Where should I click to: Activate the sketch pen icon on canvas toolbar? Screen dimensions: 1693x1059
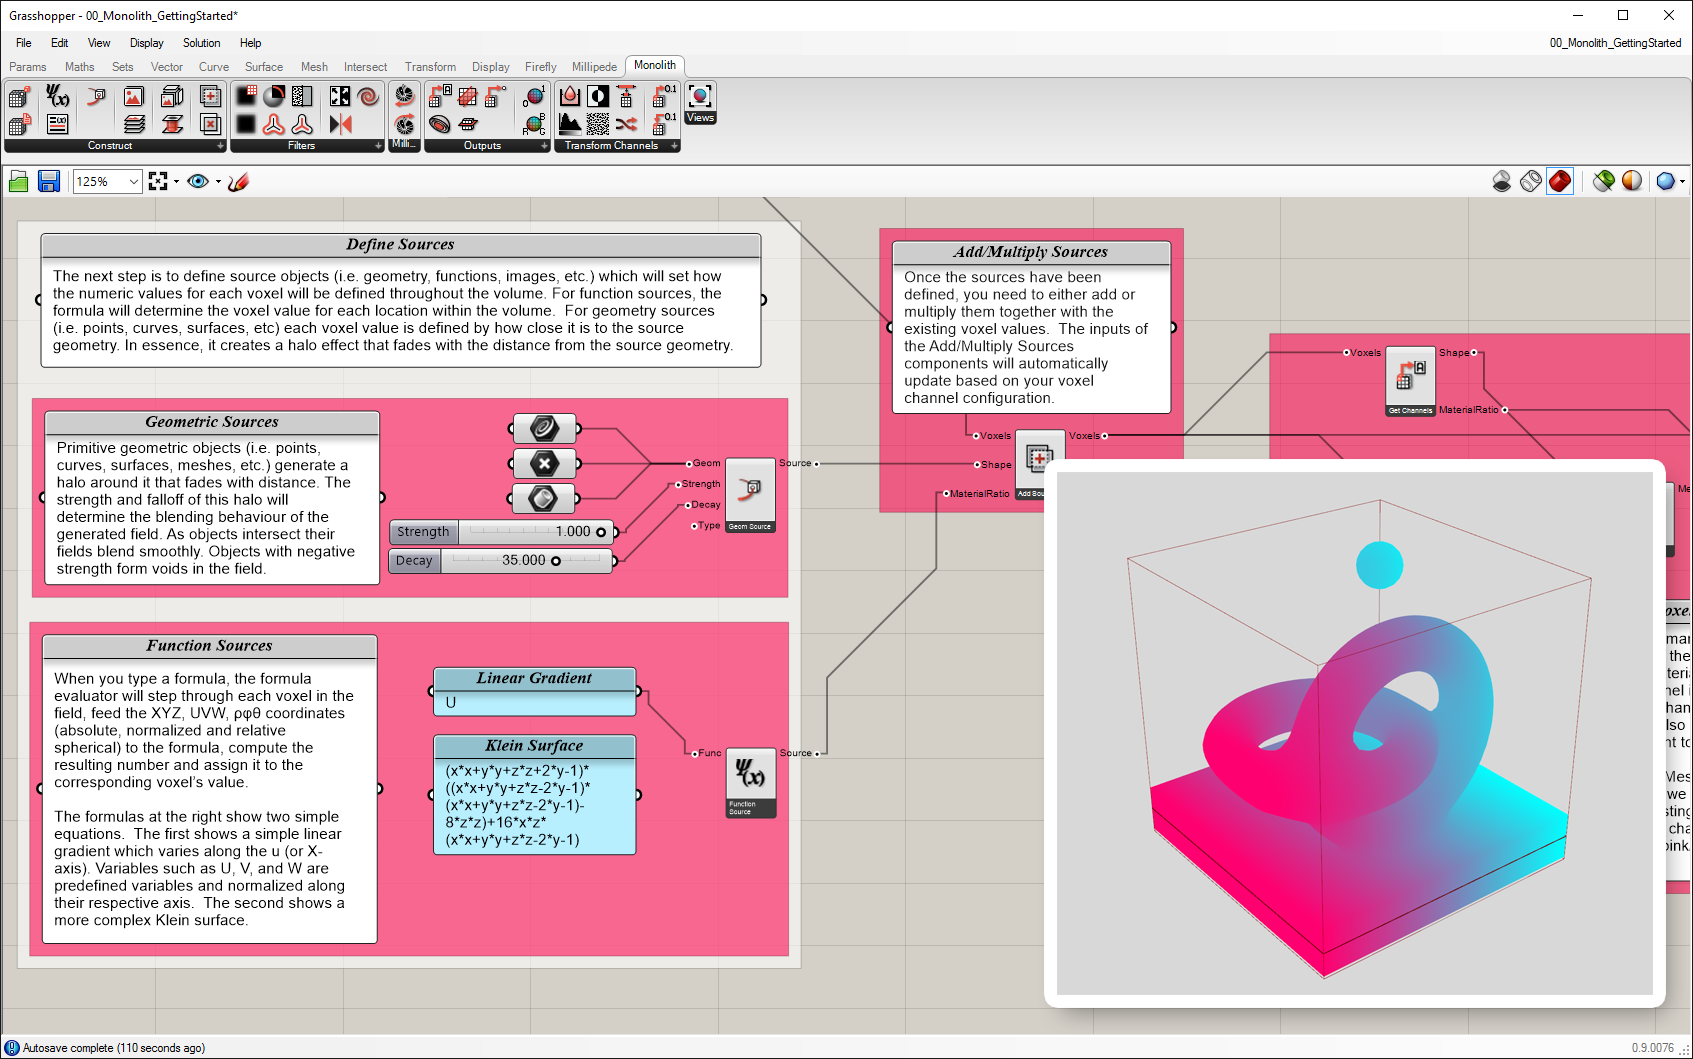pos(238,181)
